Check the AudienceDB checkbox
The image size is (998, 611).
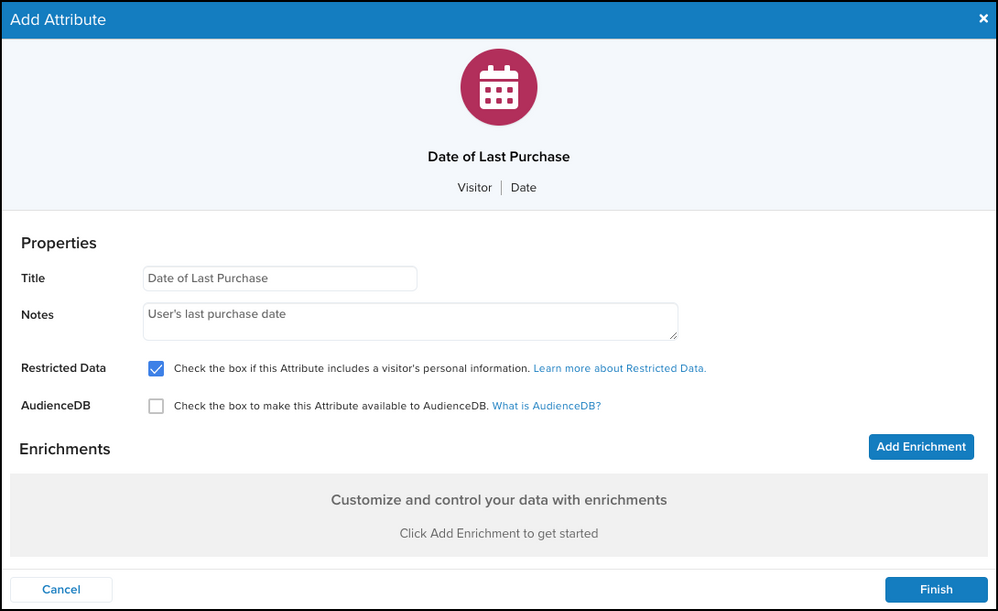156,406
